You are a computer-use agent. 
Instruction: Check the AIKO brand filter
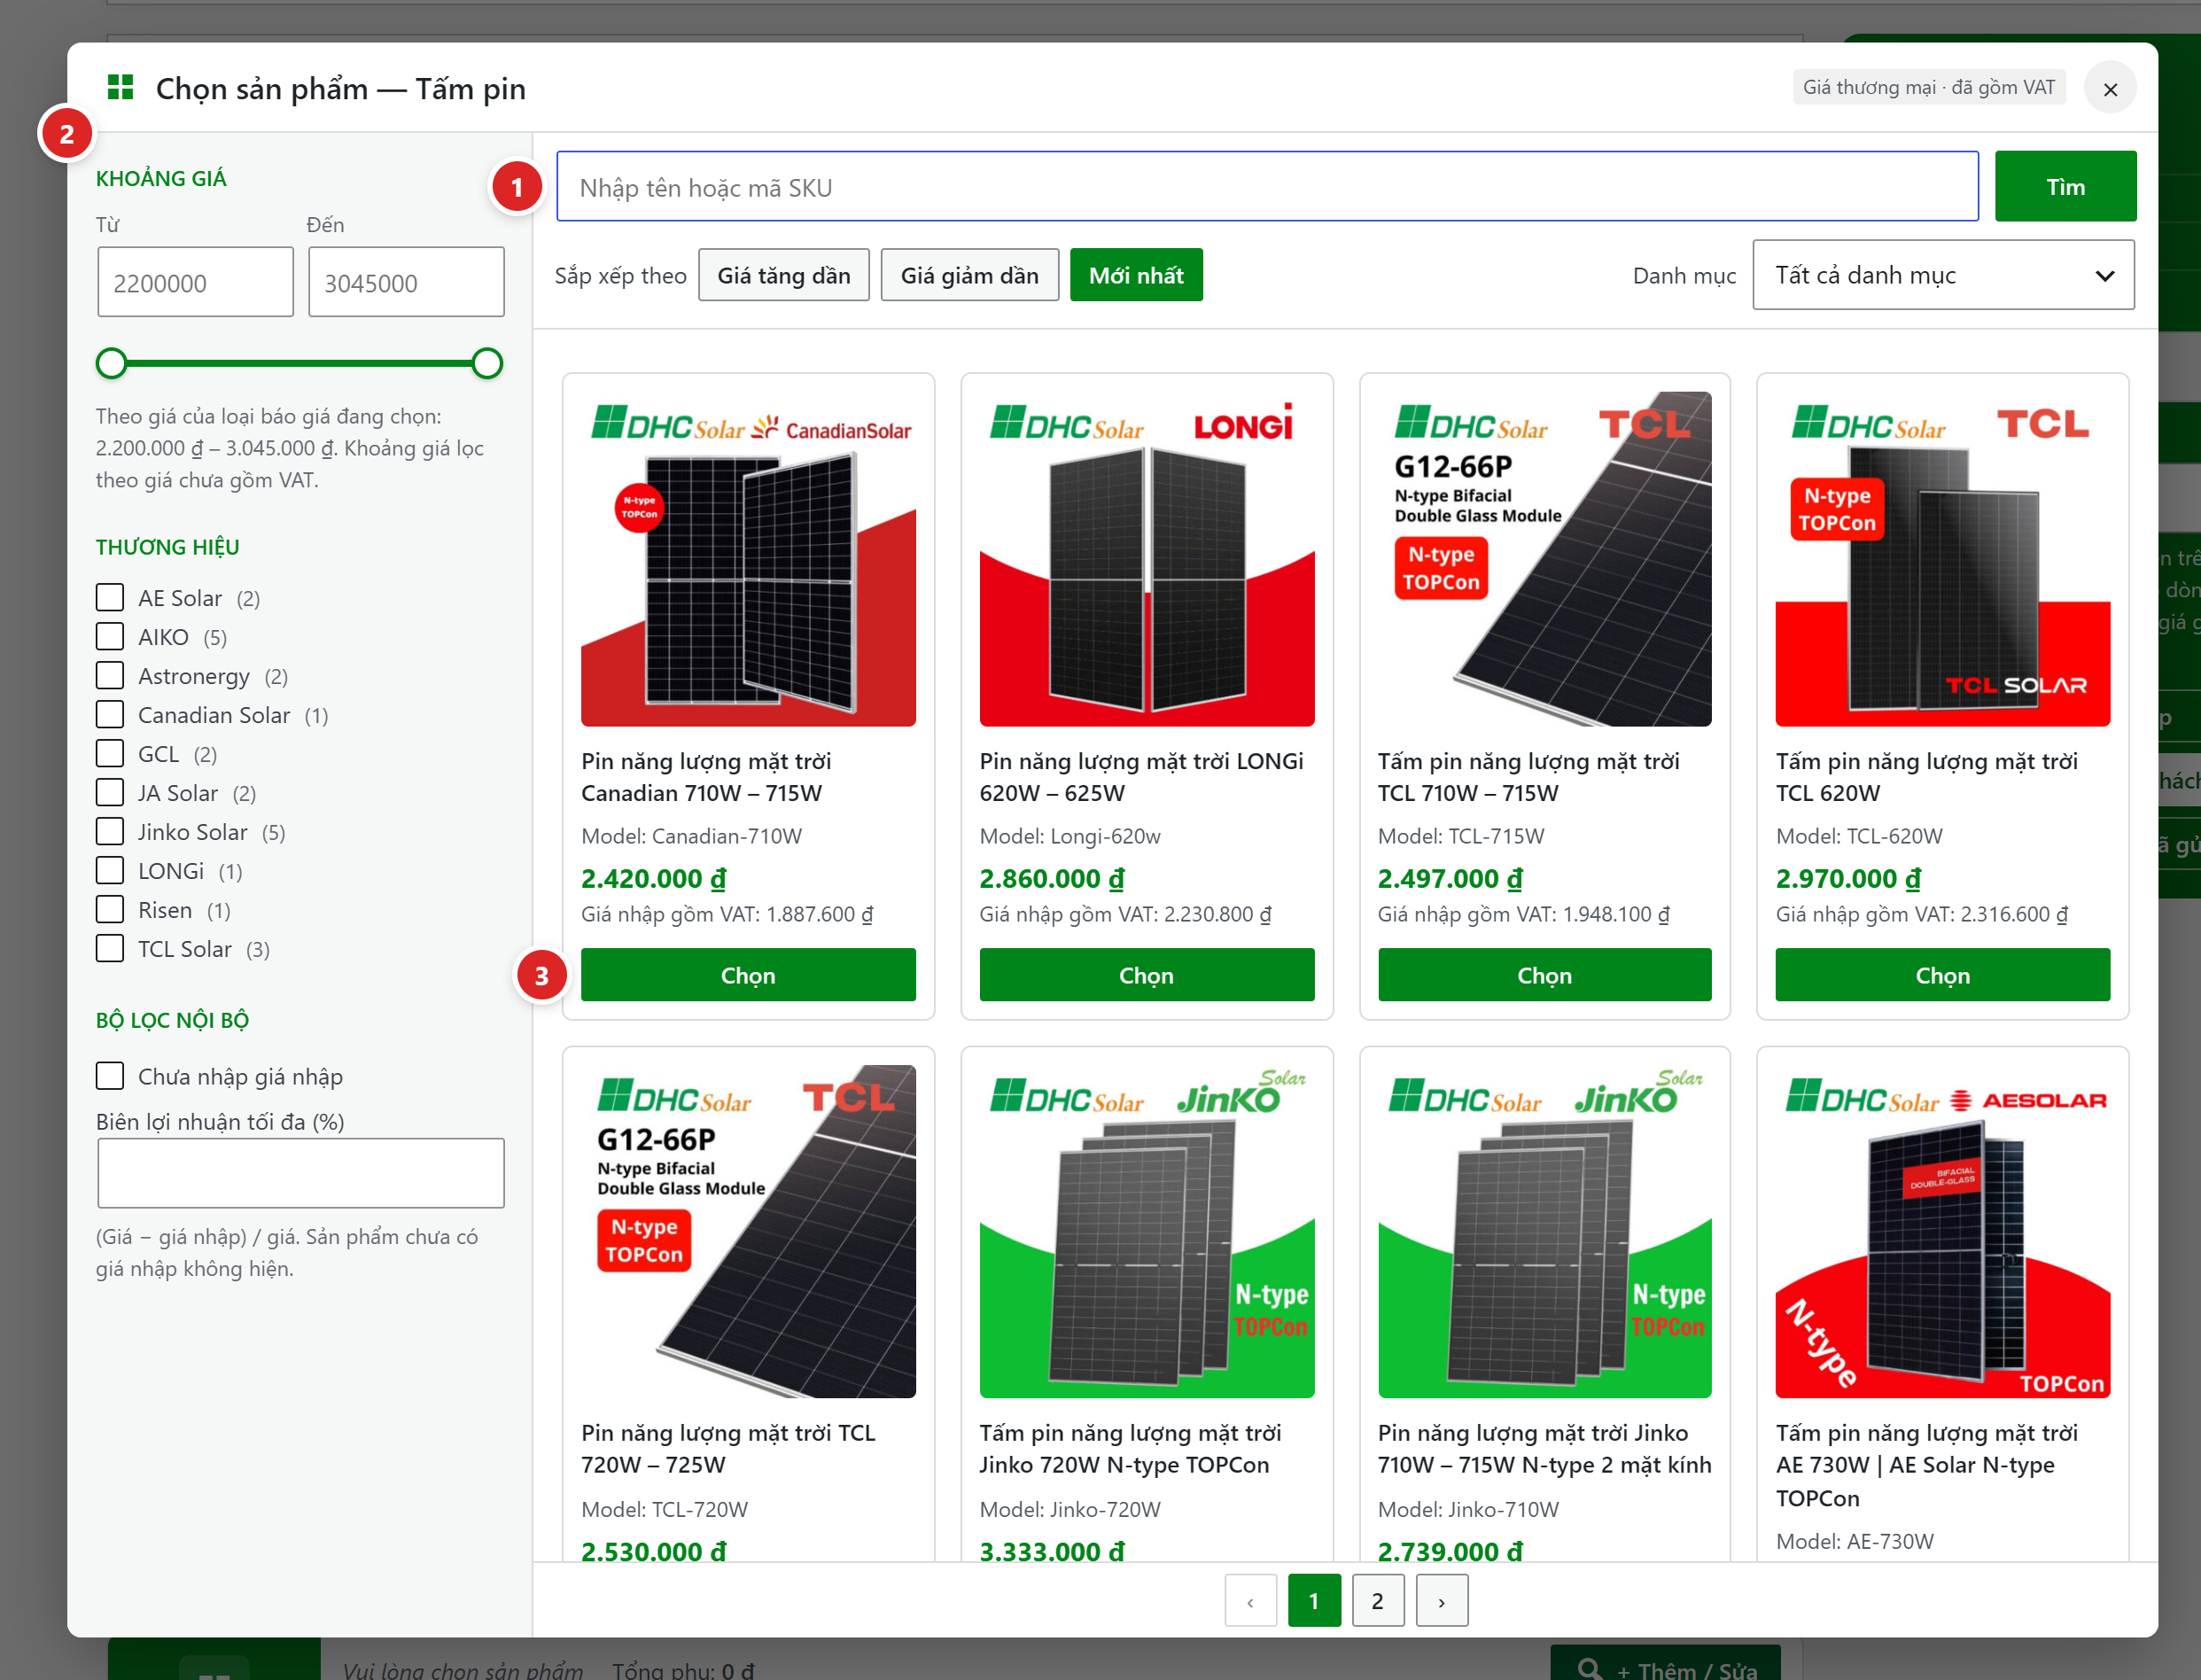[x=110, y=637]
